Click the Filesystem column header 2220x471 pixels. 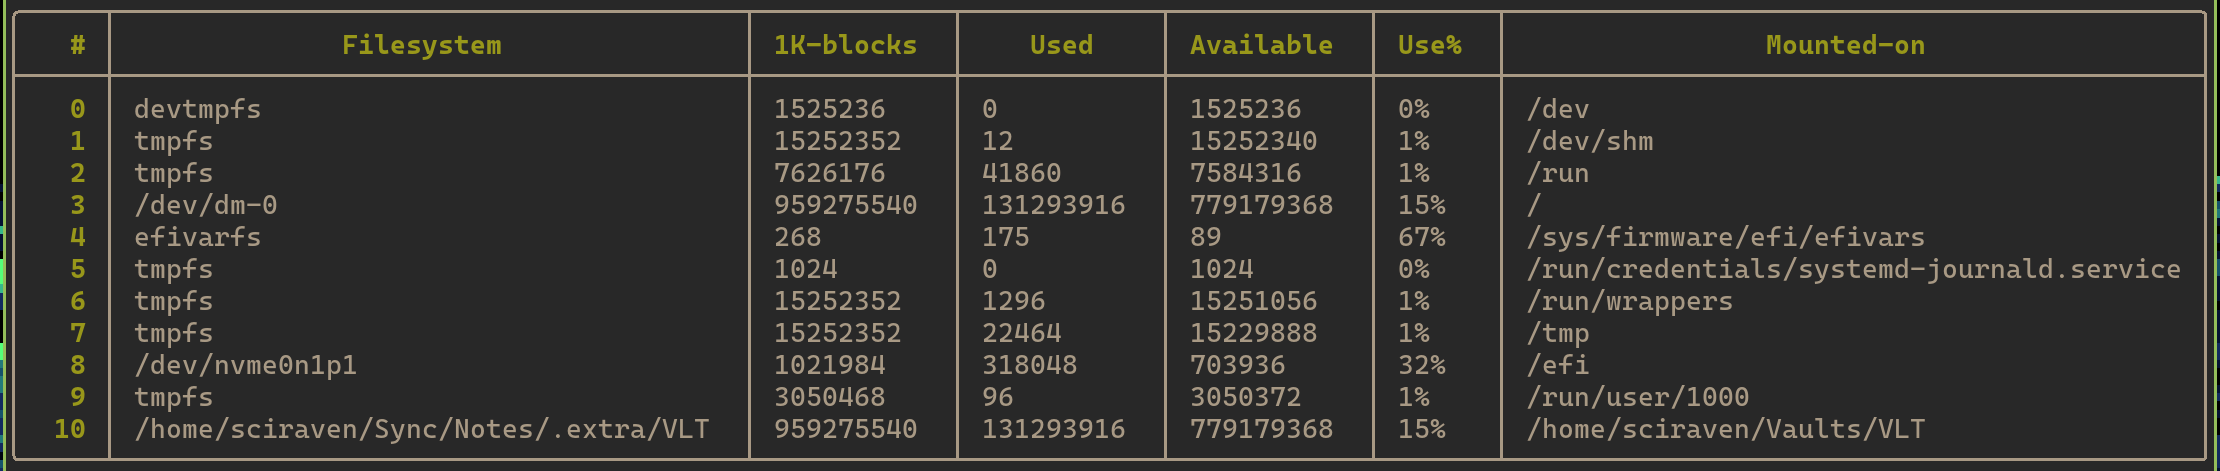pyautogui.click(x=421, y=45)
